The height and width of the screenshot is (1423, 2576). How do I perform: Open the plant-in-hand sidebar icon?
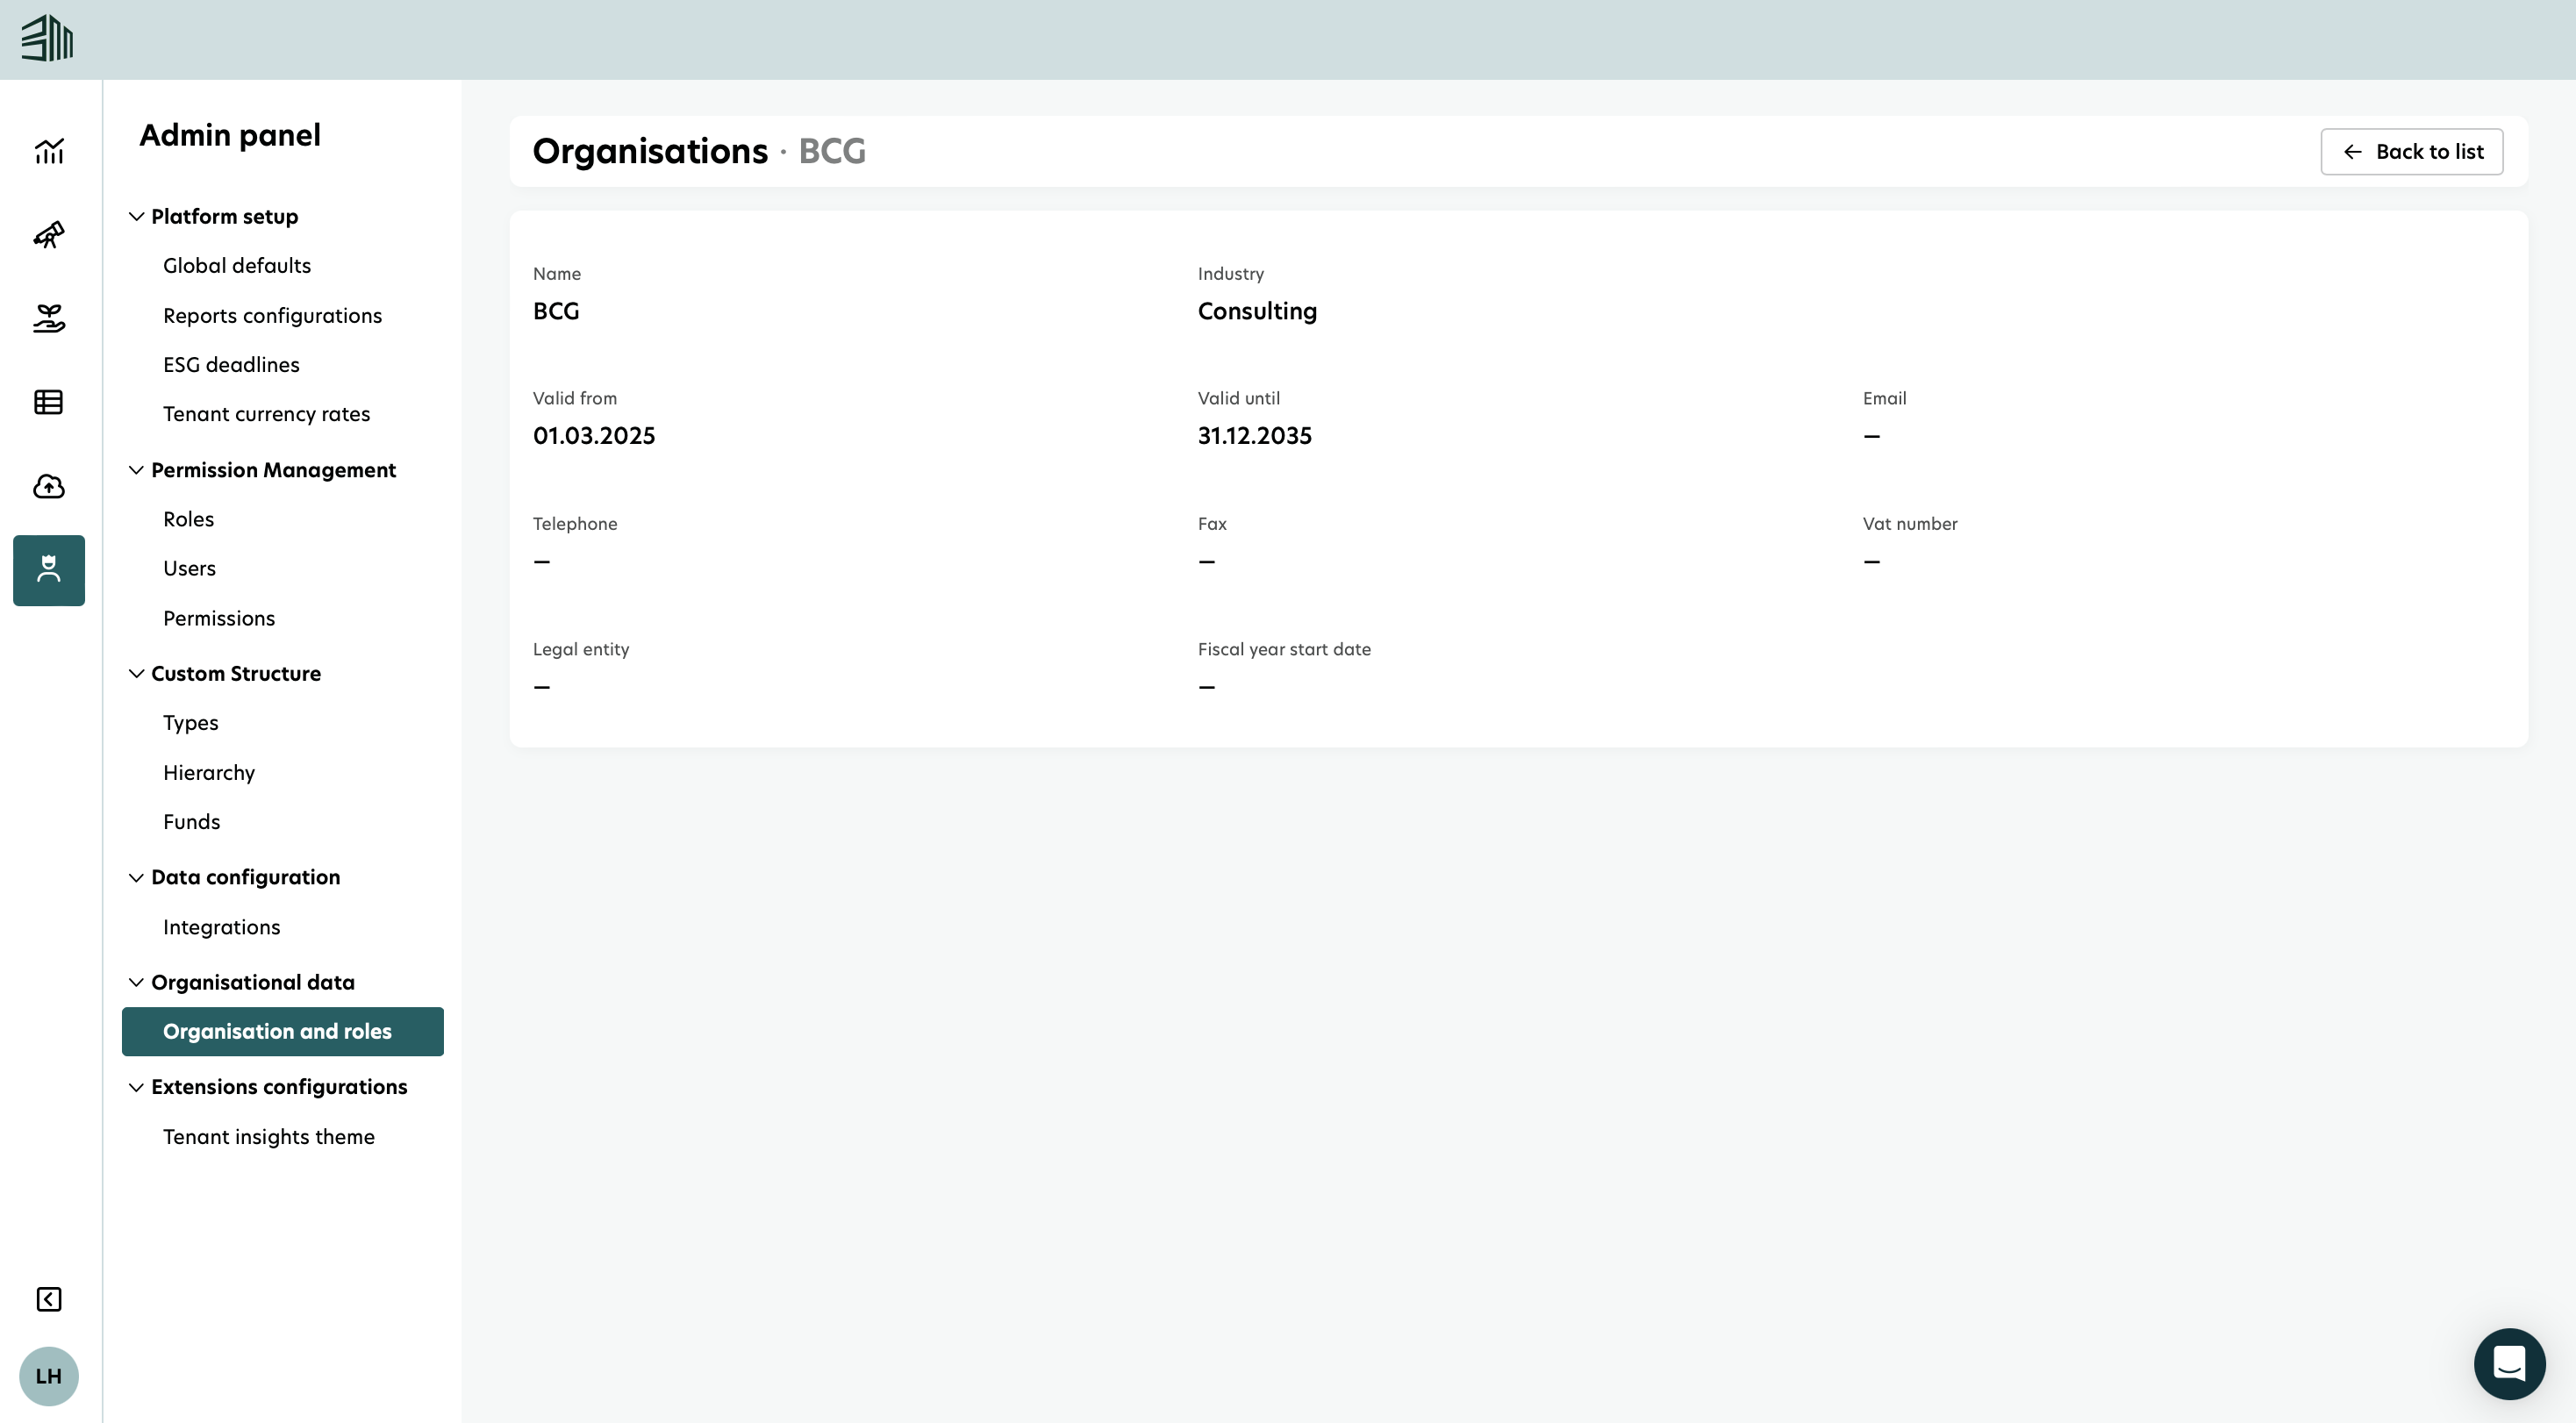coord(49,319)
